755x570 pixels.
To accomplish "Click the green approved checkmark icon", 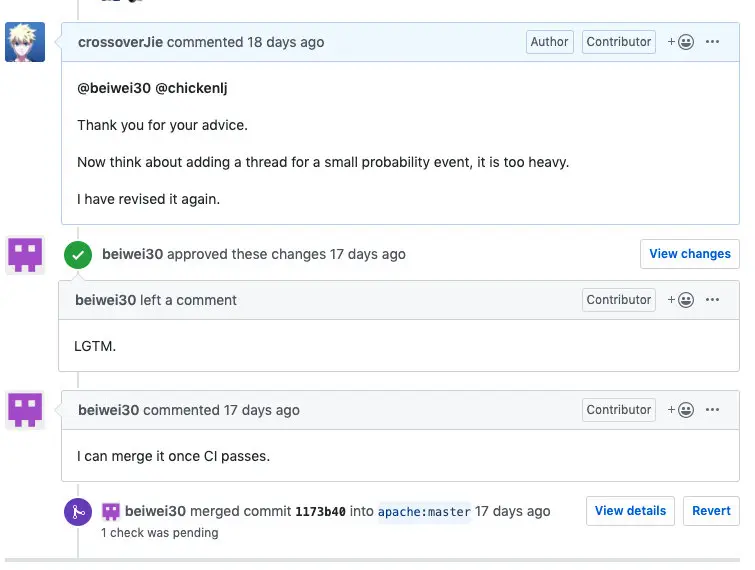I will 78,255.
